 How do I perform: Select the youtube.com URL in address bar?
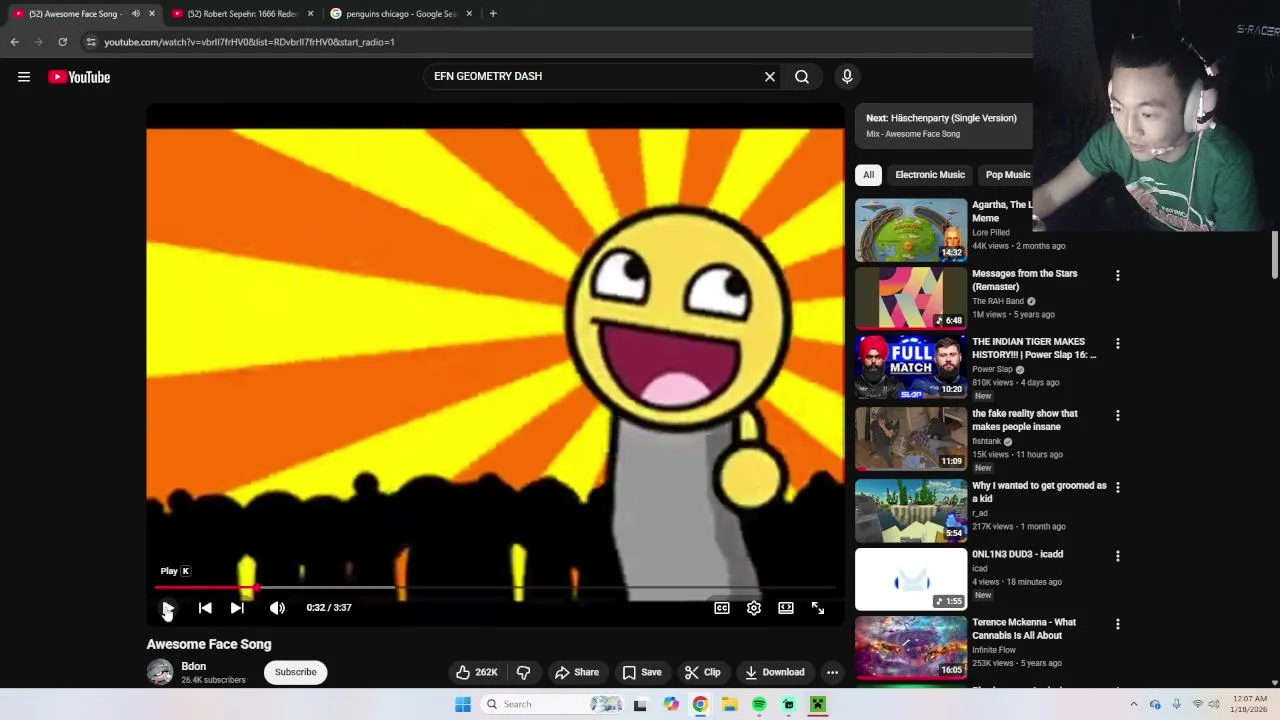[249, 42]
